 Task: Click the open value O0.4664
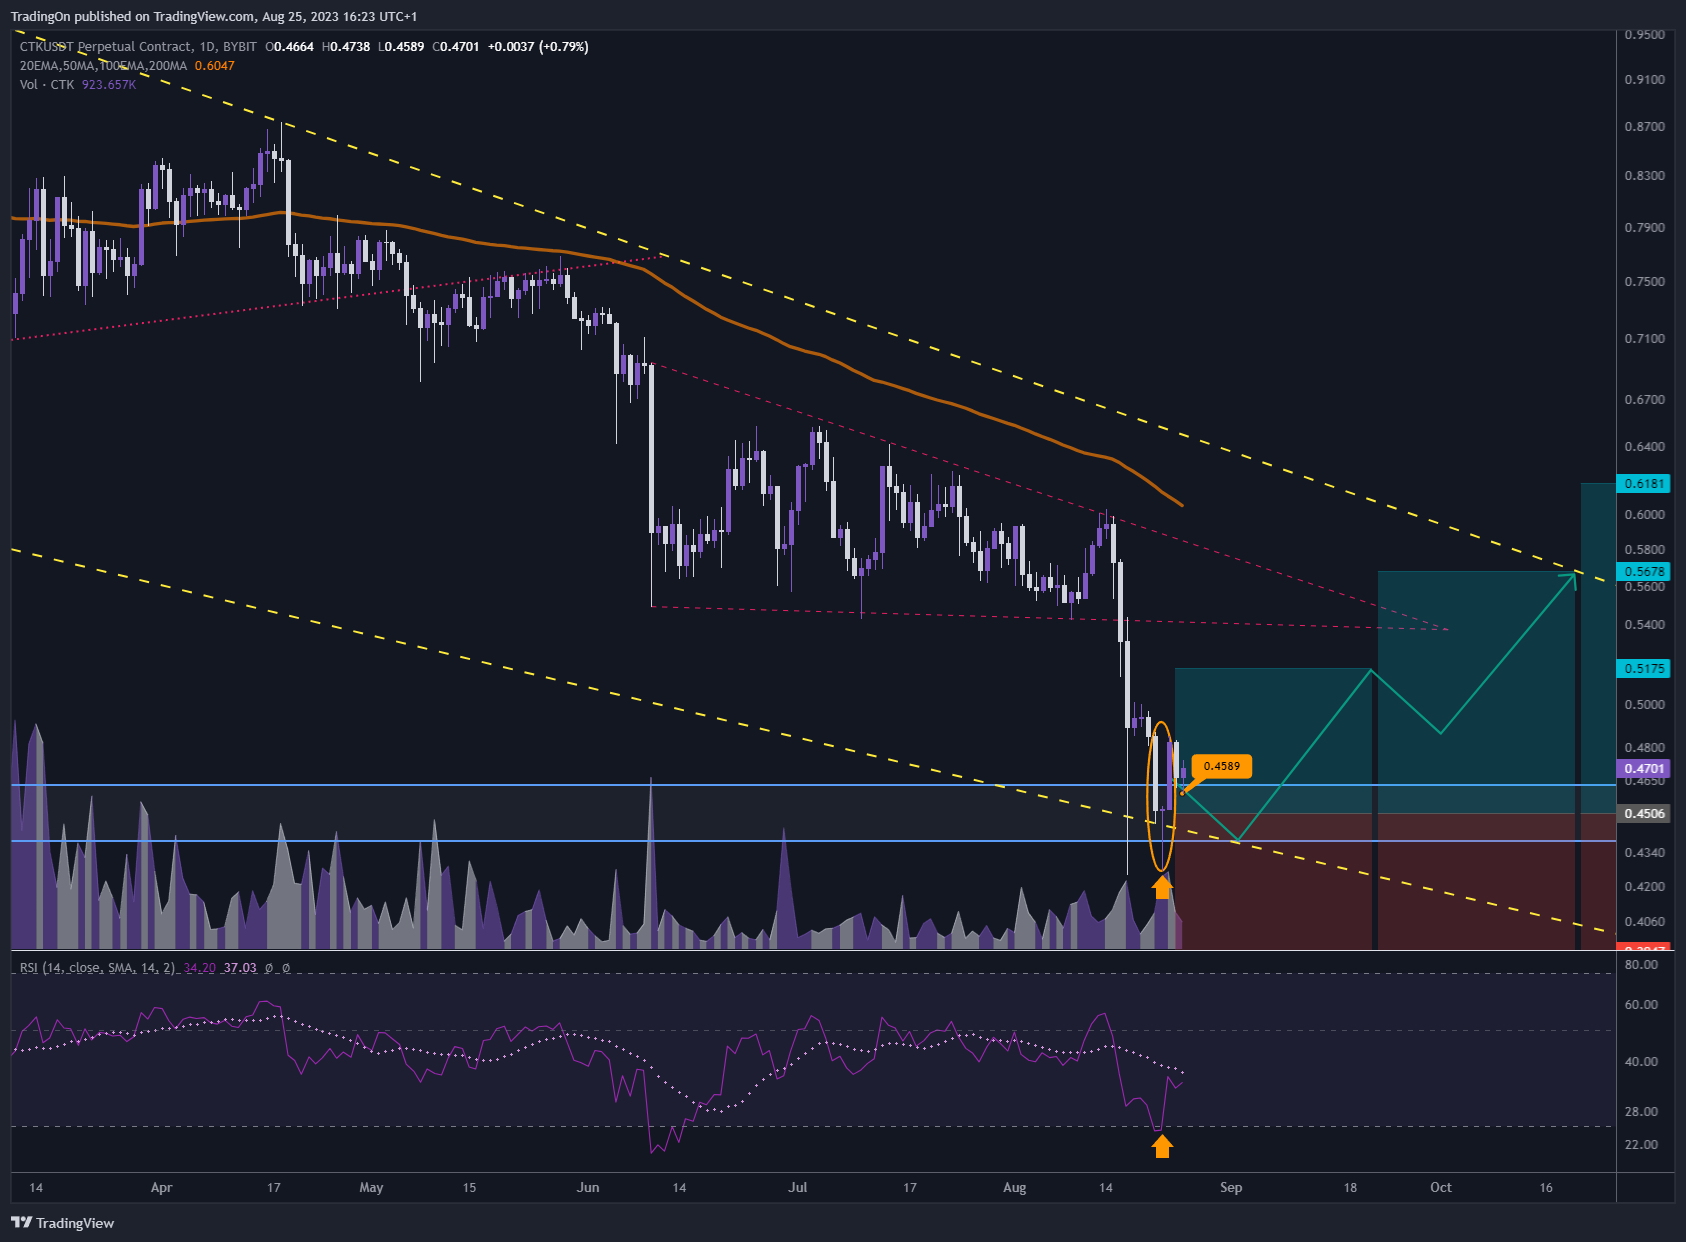[290, 46]
